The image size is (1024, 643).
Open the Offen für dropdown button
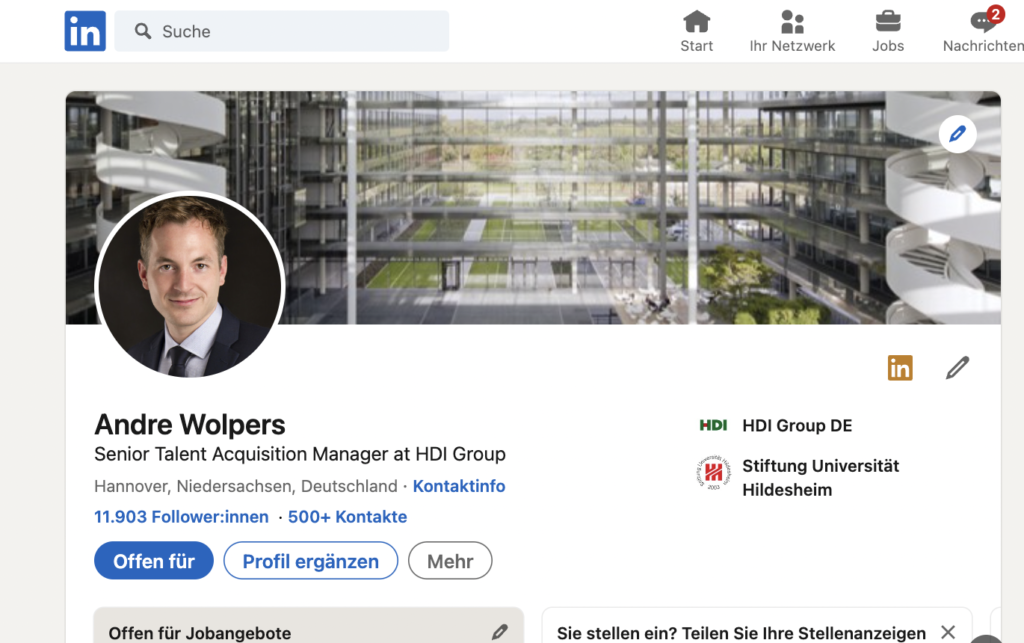(154, 561)
